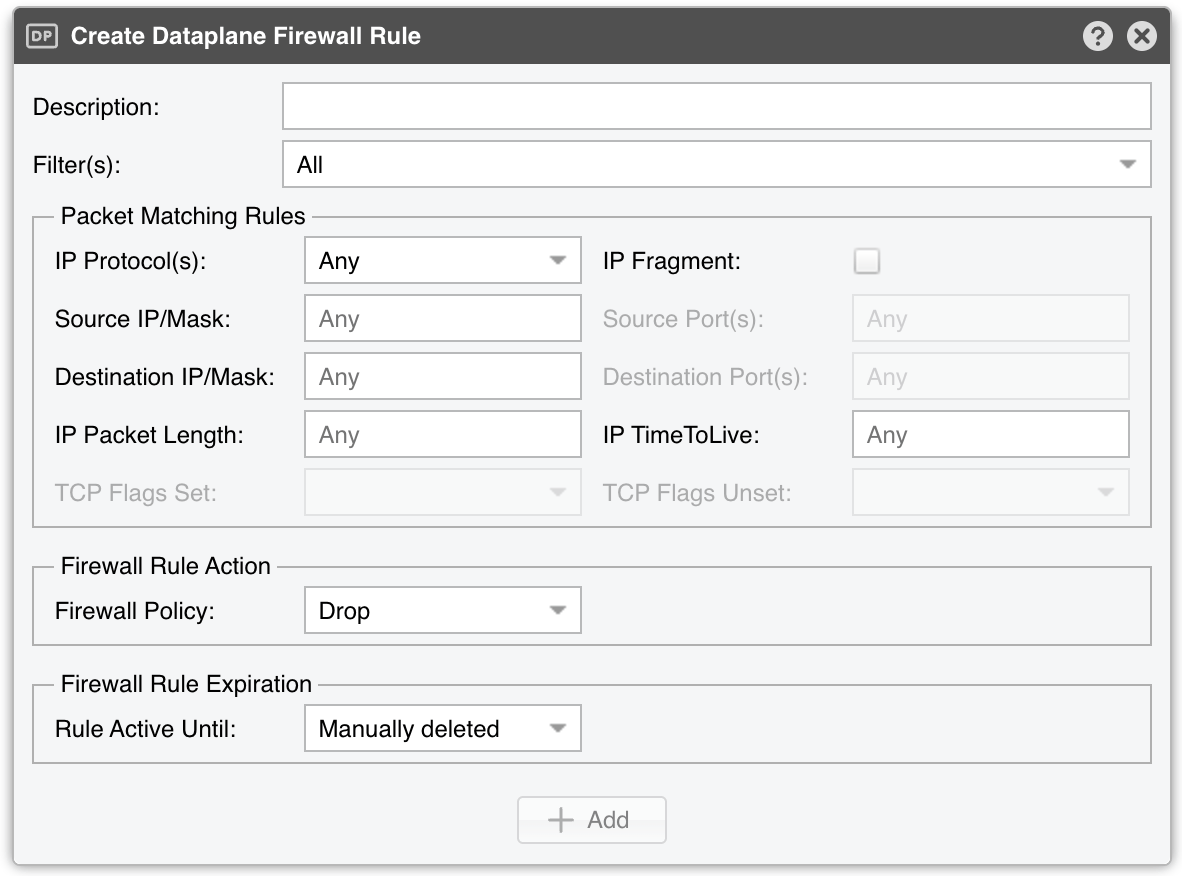The width and height of the screenshot is (1182, 876).
Task: Enable the IP Fragment checkbox
Action: coord(867,261)
